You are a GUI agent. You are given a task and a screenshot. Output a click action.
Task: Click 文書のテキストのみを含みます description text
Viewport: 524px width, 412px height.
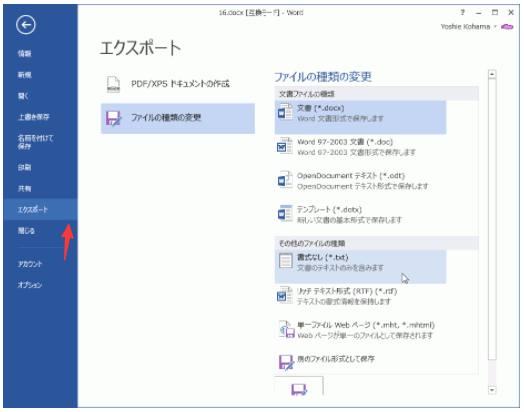click(x=340, y=268)
